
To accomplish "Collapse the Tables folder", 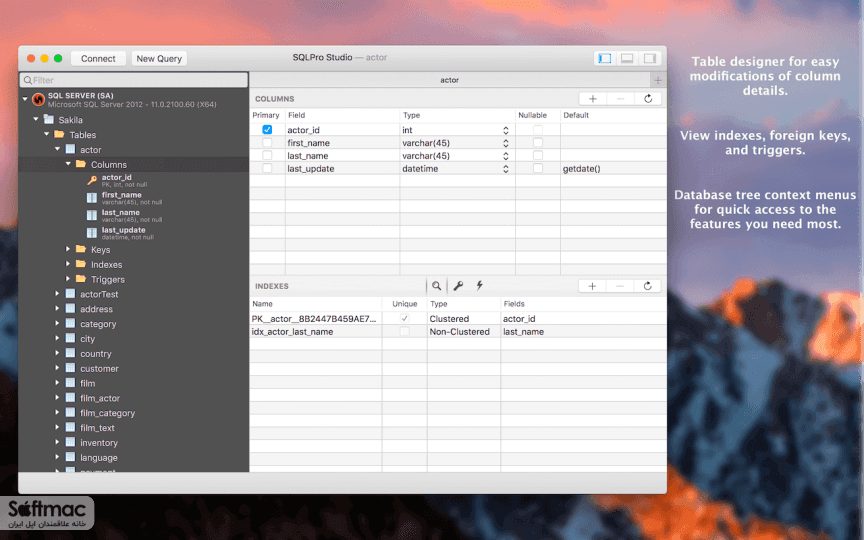I will click(46, 134).
